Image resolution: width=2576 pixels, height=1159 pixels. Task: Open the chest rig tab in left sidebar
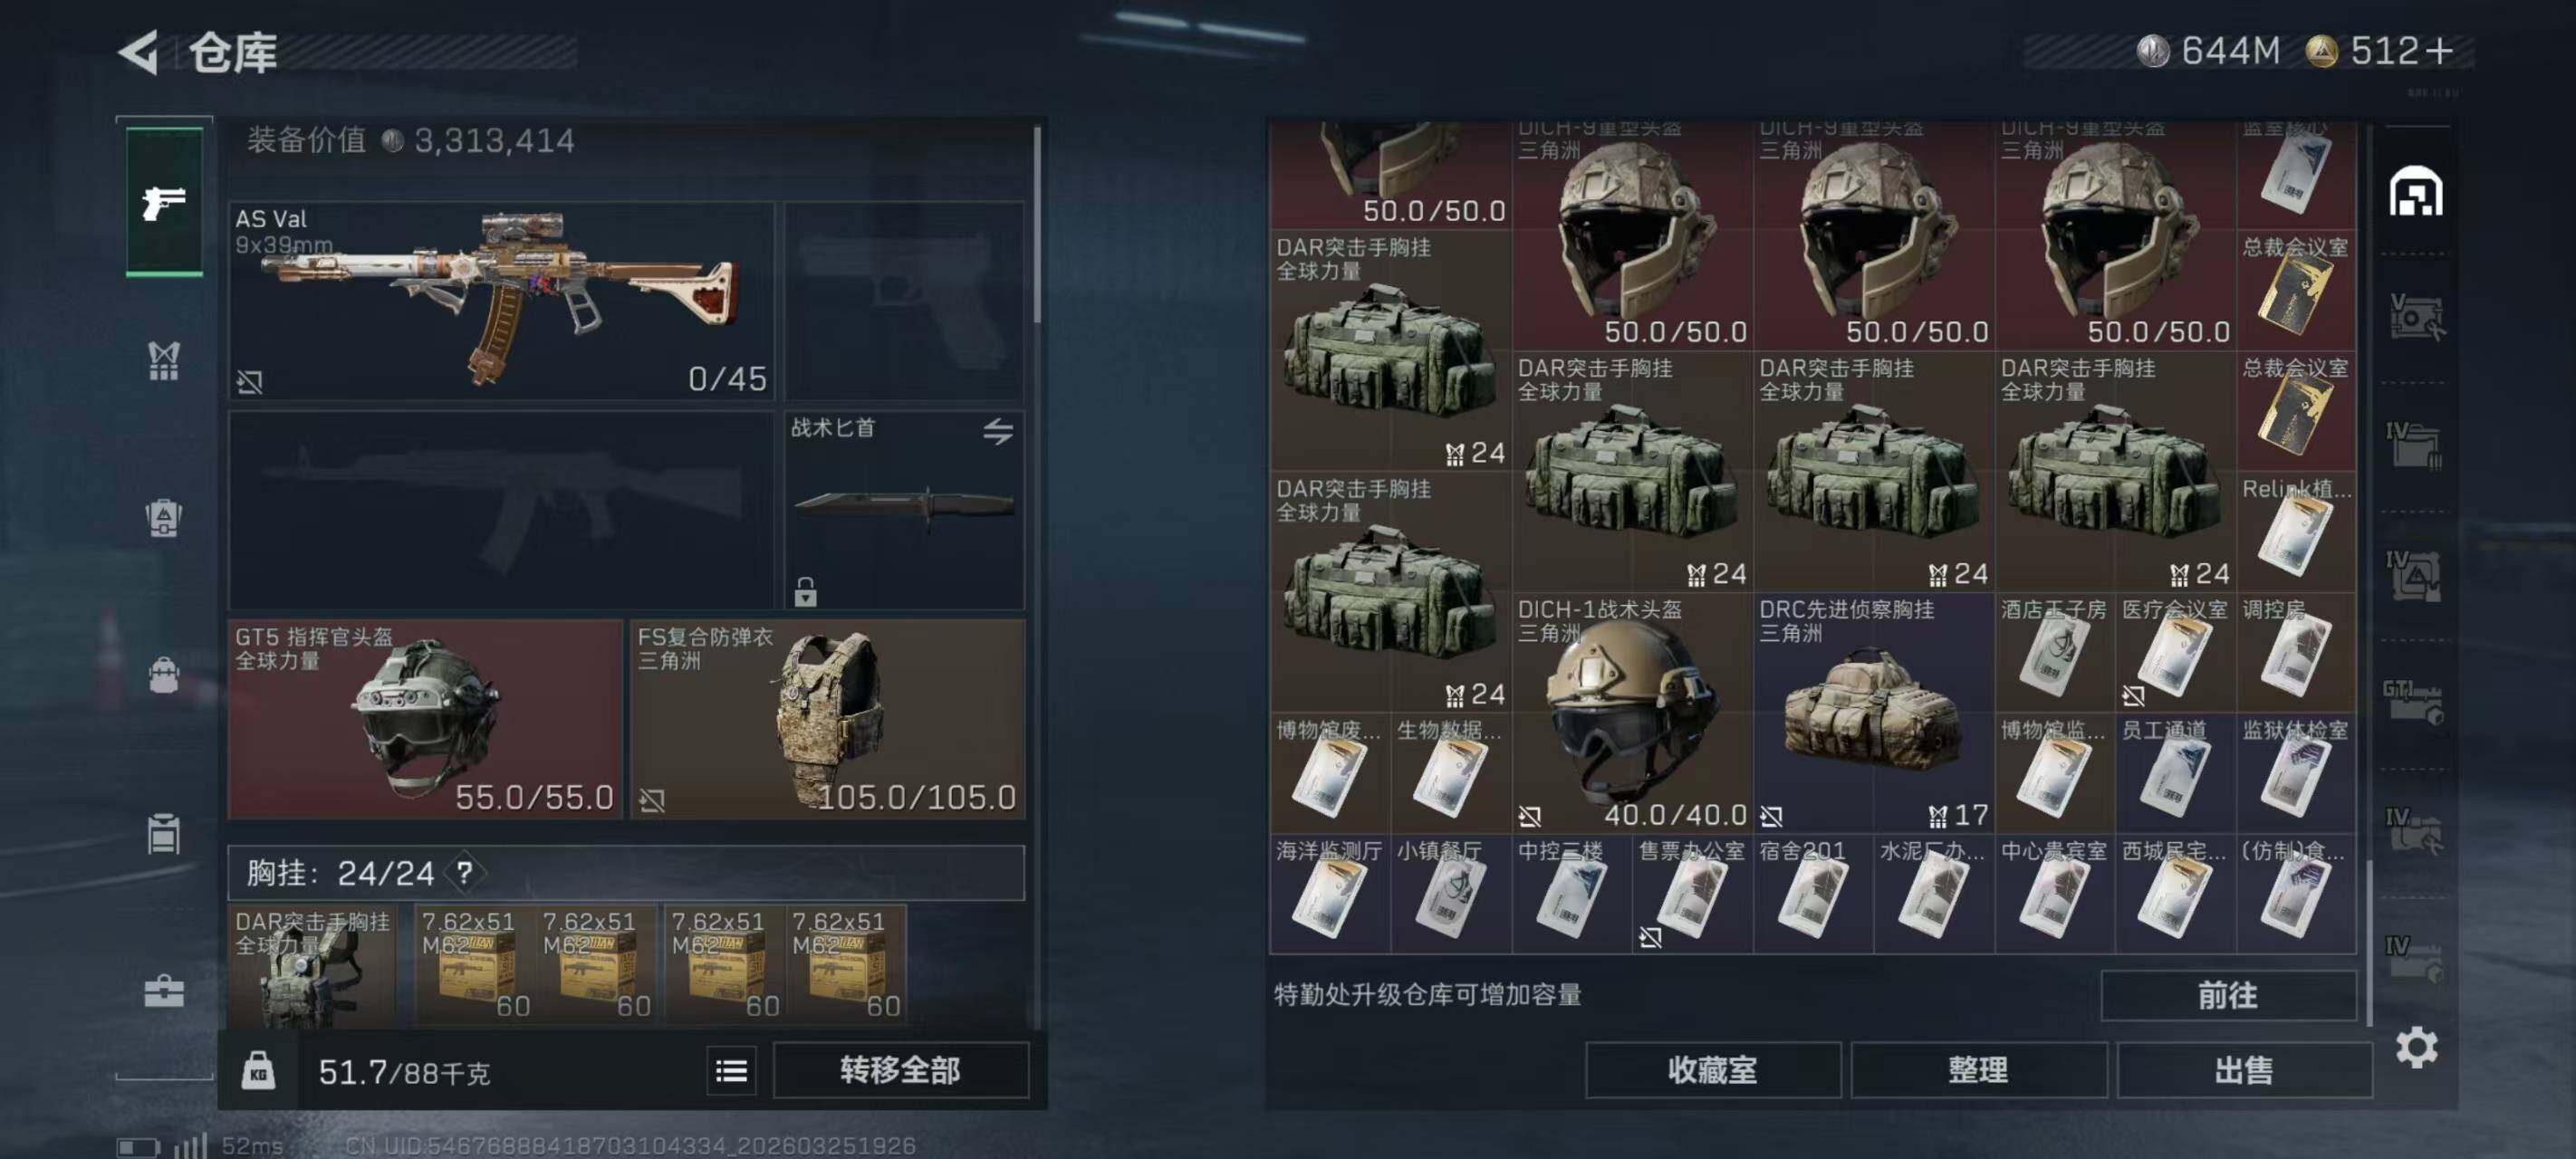tap(164, 361)
